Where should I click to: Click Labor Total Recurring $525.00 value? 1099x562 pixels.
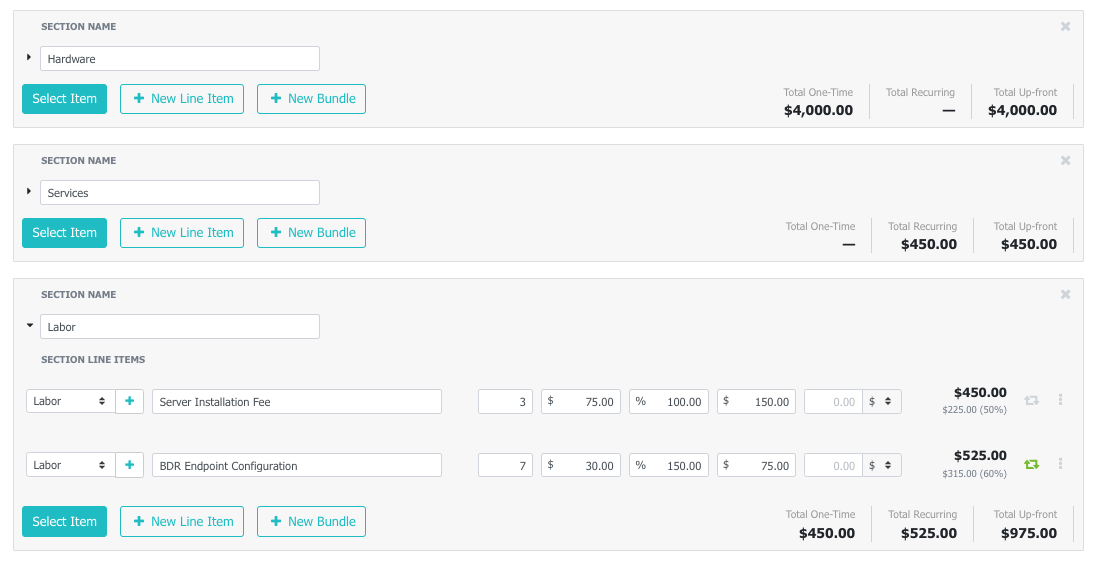(x=929, y=533)
